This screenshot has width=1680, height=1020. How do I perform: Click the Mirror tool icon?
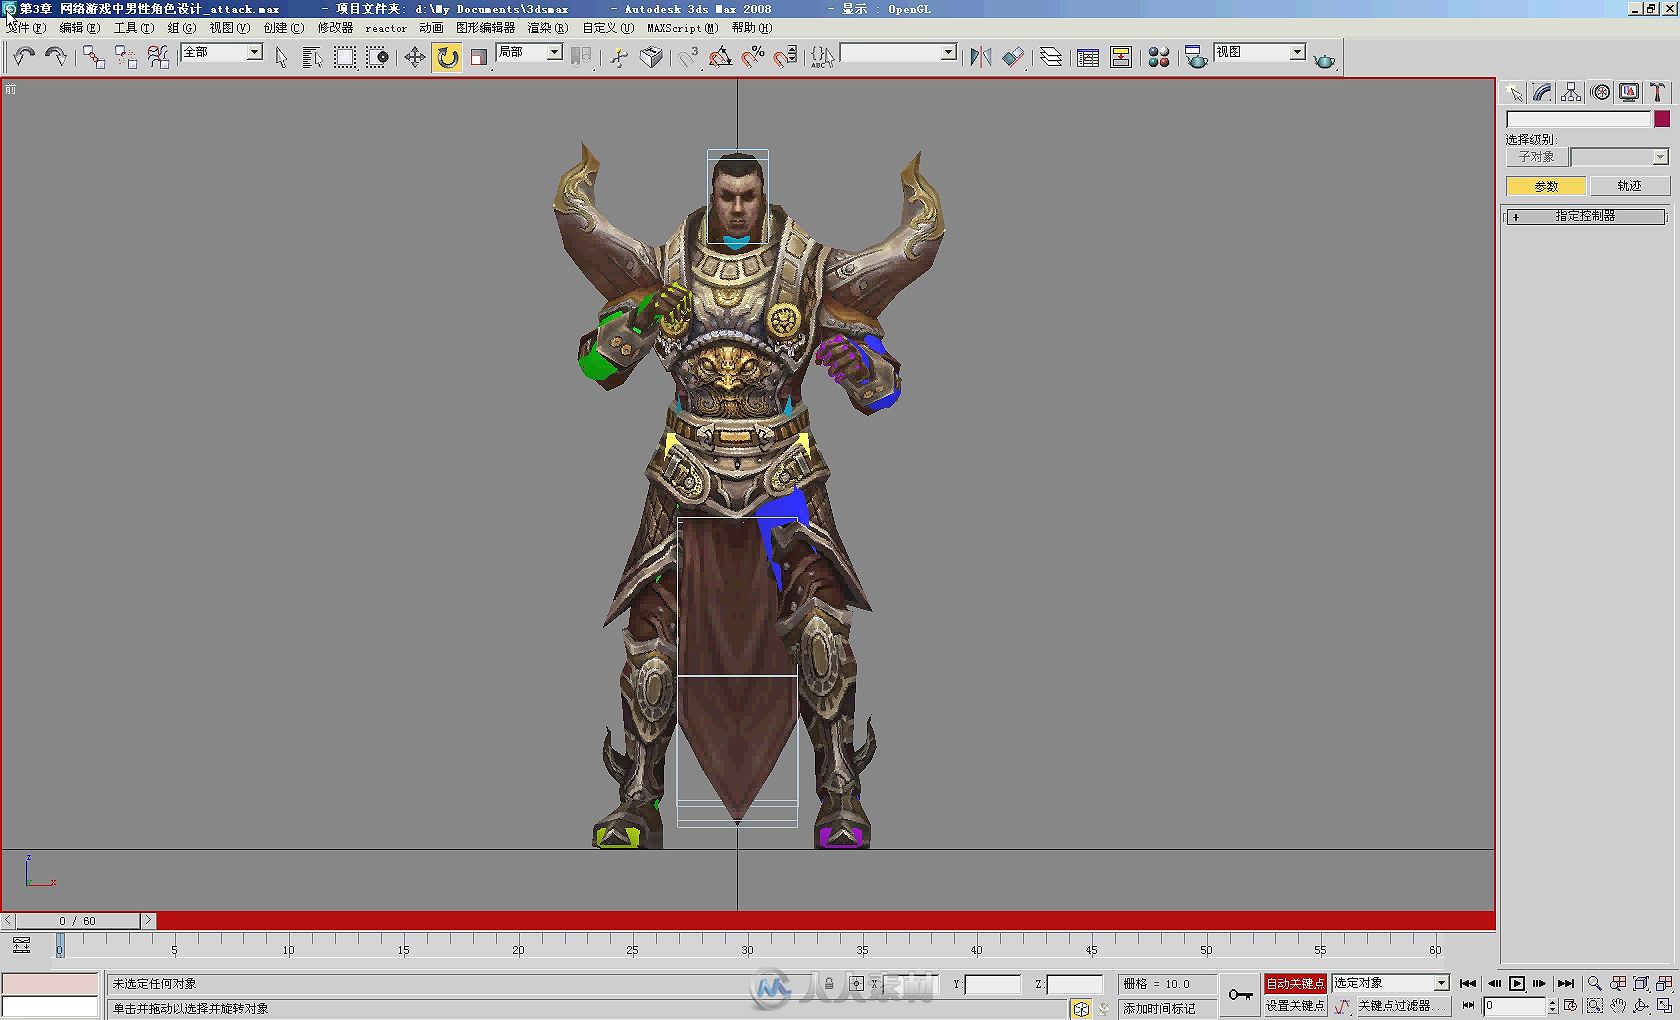[980, 57]
